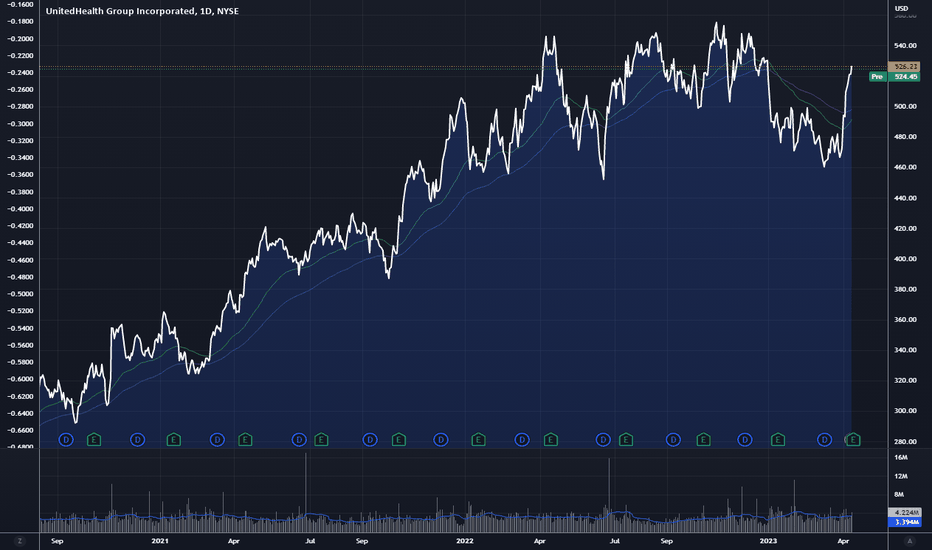Click the January 2022 earnings E marker
Screen dimensions: 932x550
(x=478, y=440)
